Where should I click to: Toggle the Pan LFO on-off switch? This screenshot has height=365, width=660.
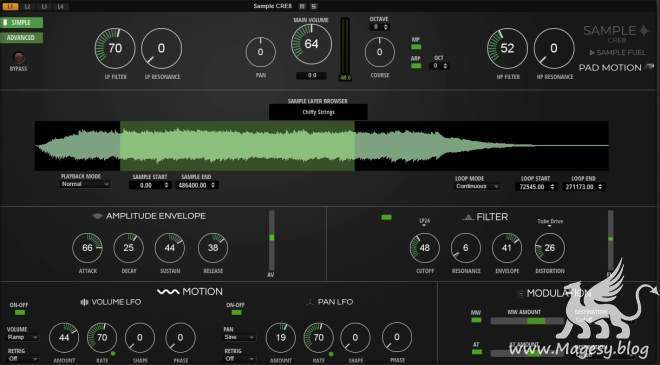click(x=236, y=312)
